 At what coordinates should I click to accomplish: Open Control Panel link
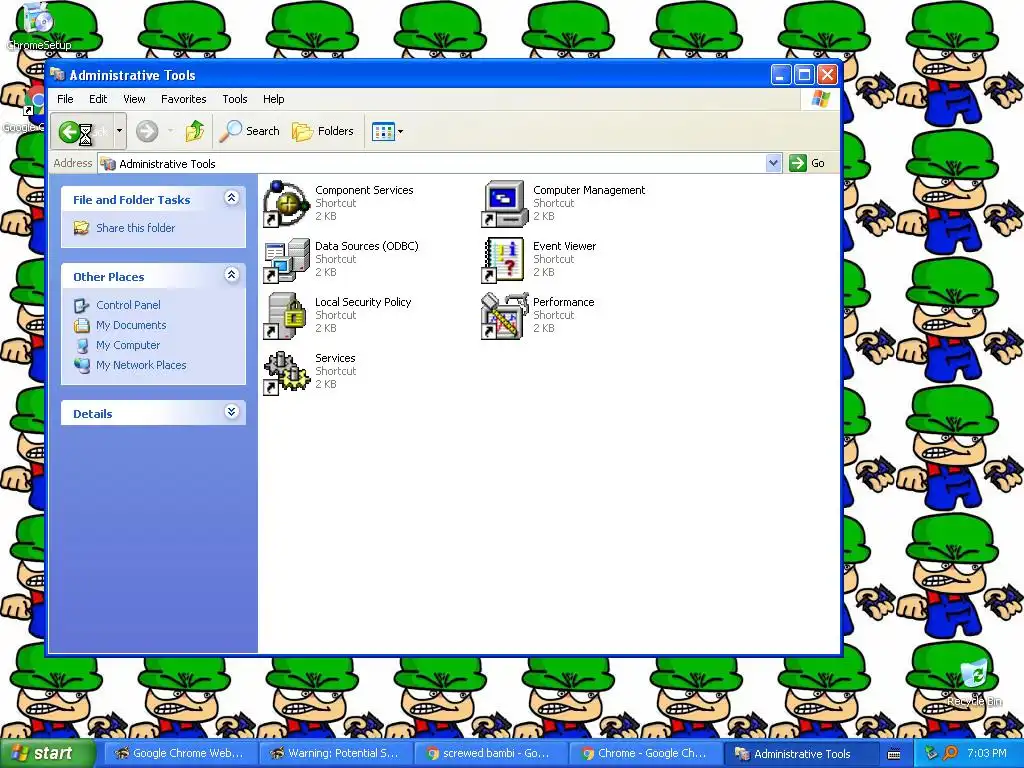pos(128,305)
